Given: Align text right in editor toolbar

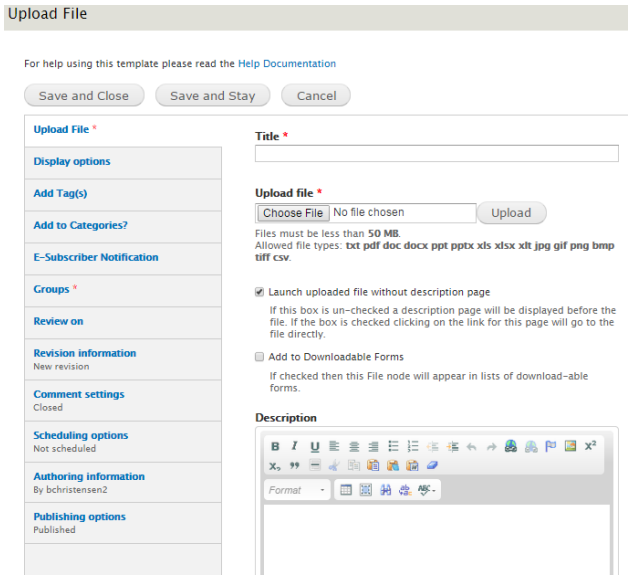Looking at the screenshot, I should 373,446.
